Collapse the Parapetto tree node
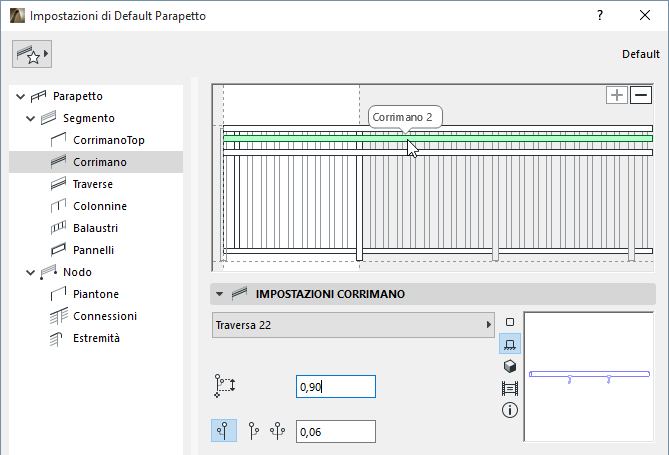 point(20,96)
